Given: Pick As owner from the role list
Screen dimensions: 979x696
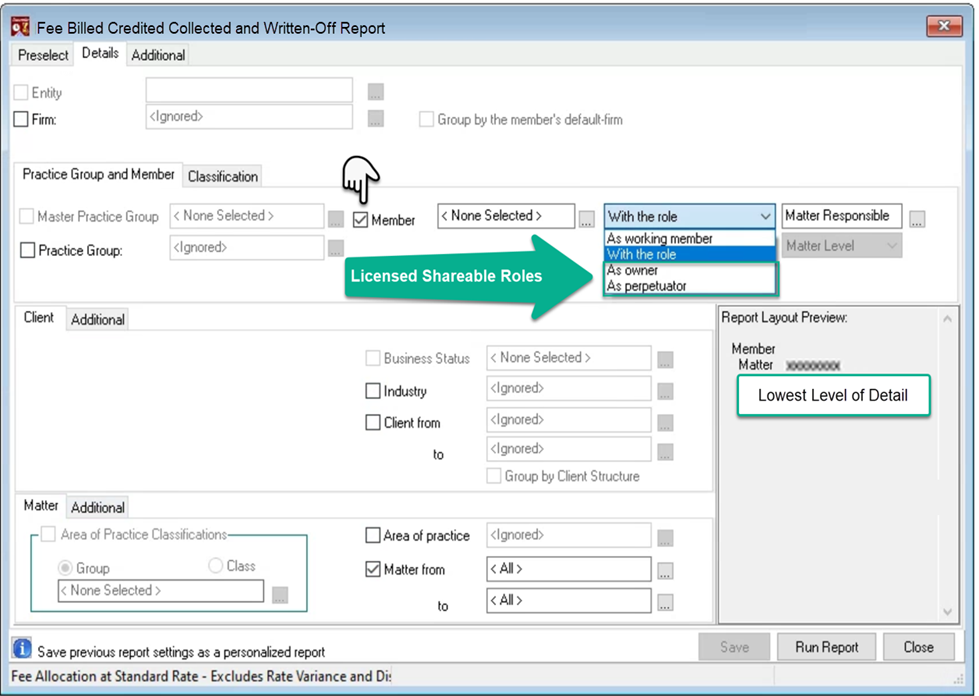Looking at the screenshot, I should (689, 270).
